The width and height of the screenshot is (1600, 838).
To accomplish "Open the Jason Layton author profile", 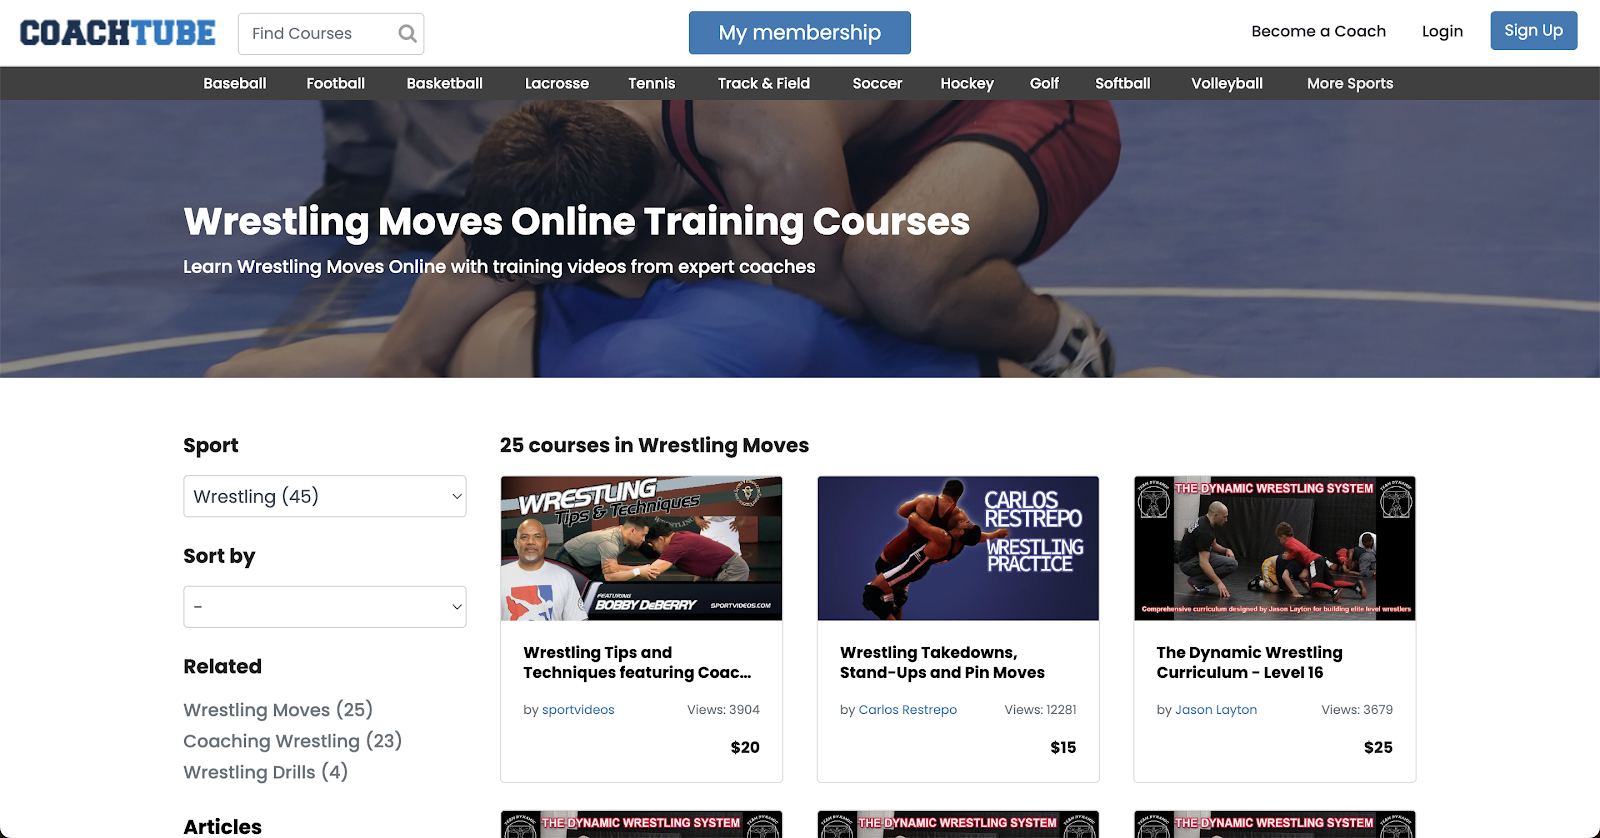I will tap(1216, 710).
